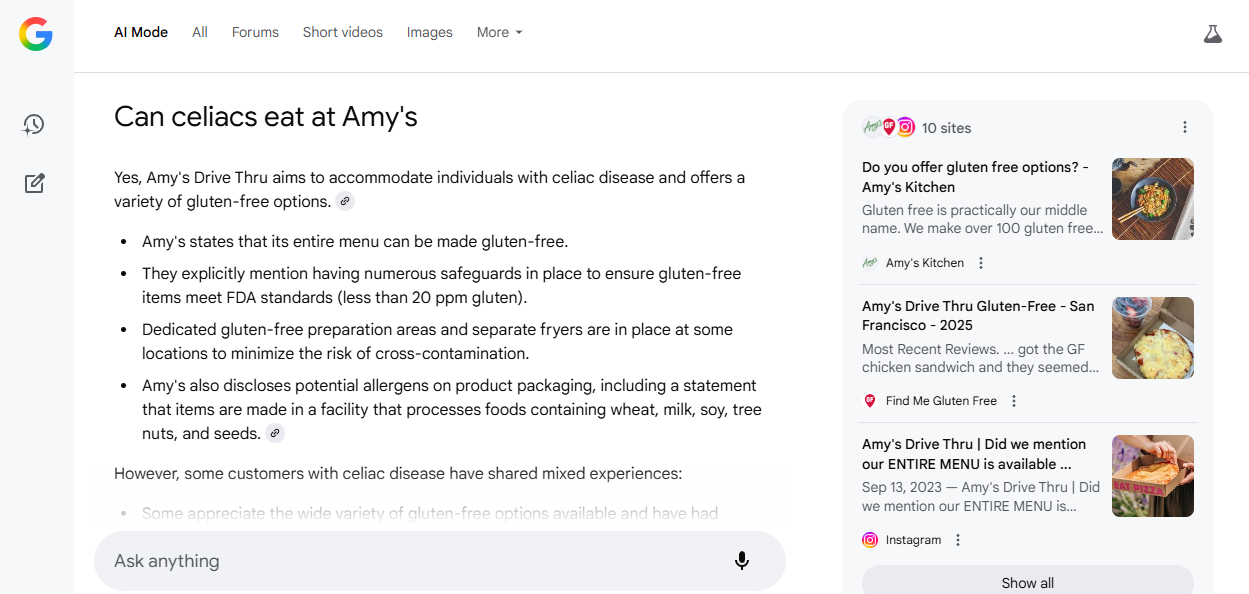Click bullet about dedicated gluten-free preparation areas
The image size is (1249, 594).
437,341
